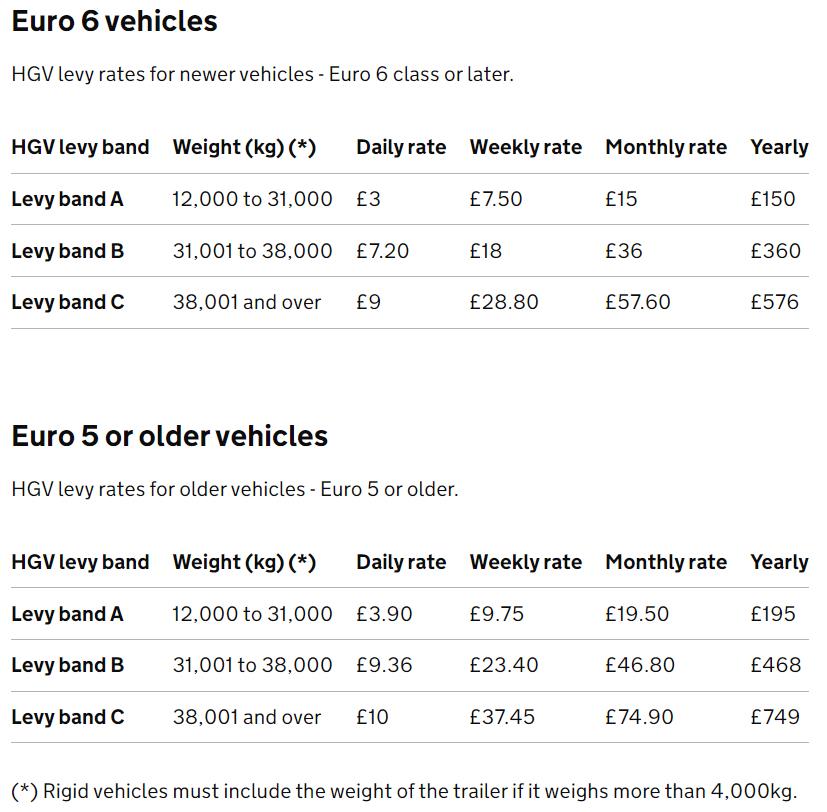The image size is (827, 812).
Task: Click the £37.45 weekly rate cell
Action: [x=502, y=717]
